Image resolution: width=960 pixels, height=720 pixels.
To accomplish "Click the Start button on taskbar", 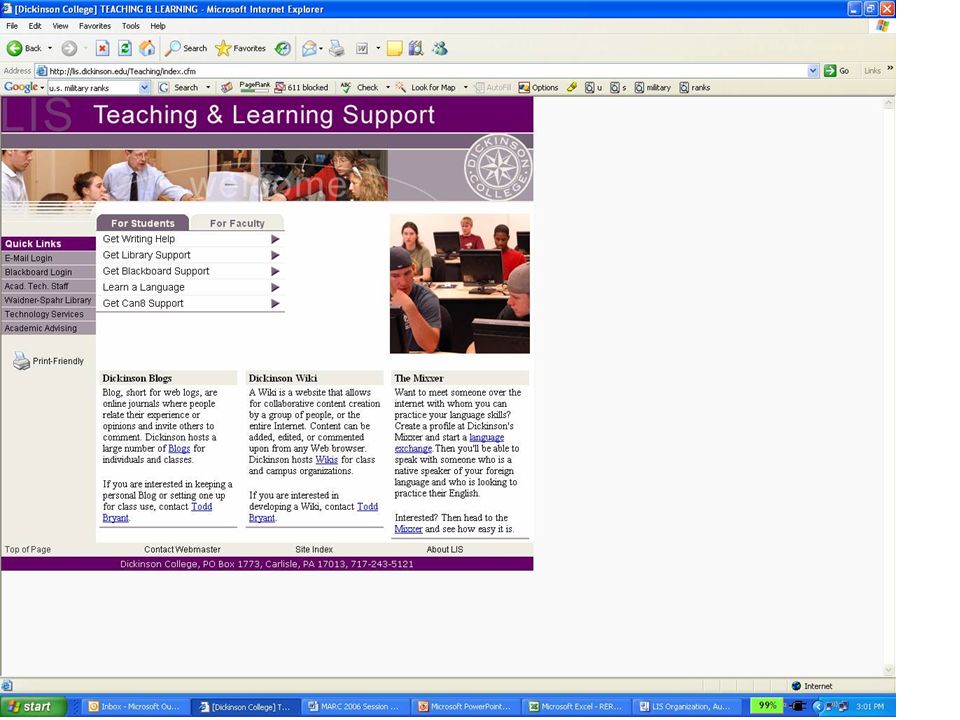I will point(33,706).
